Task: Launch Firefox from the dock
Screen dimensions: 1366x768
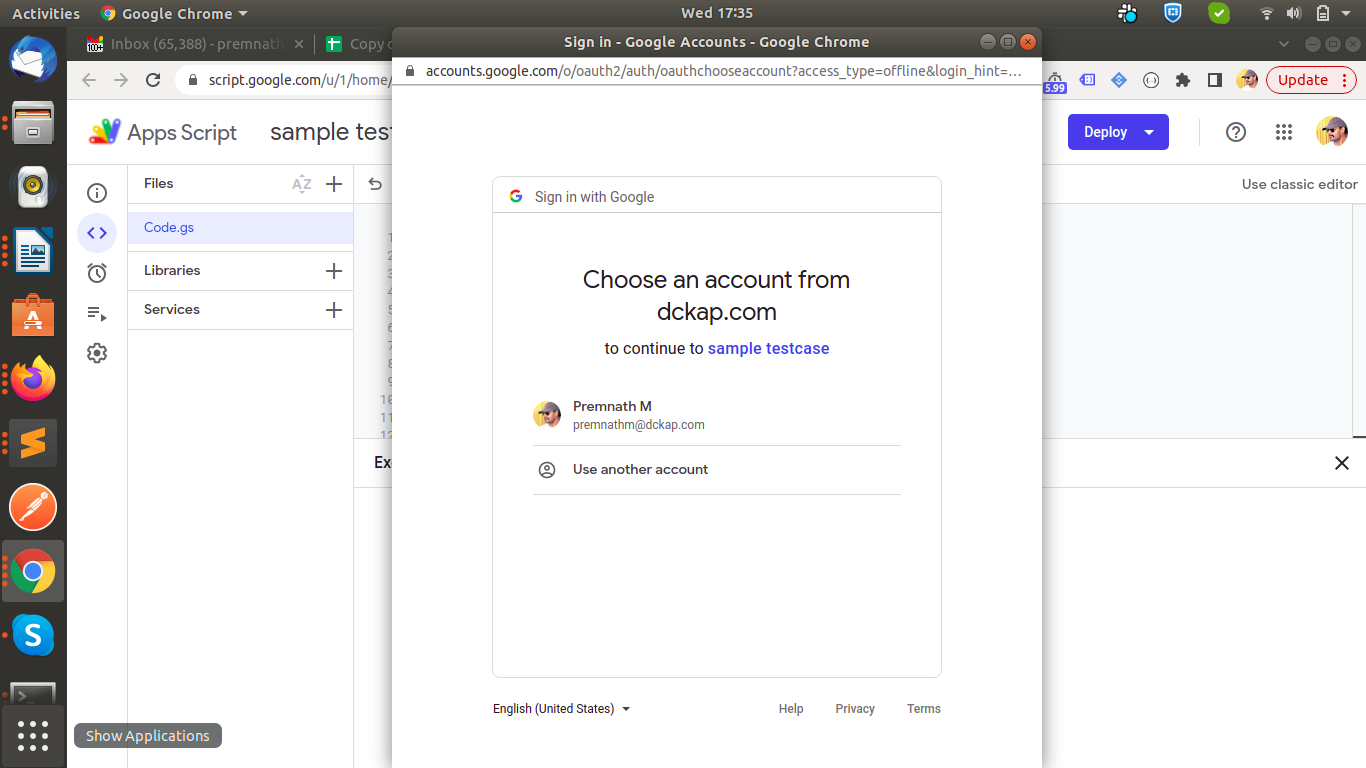Action: [x=33, y=378]
